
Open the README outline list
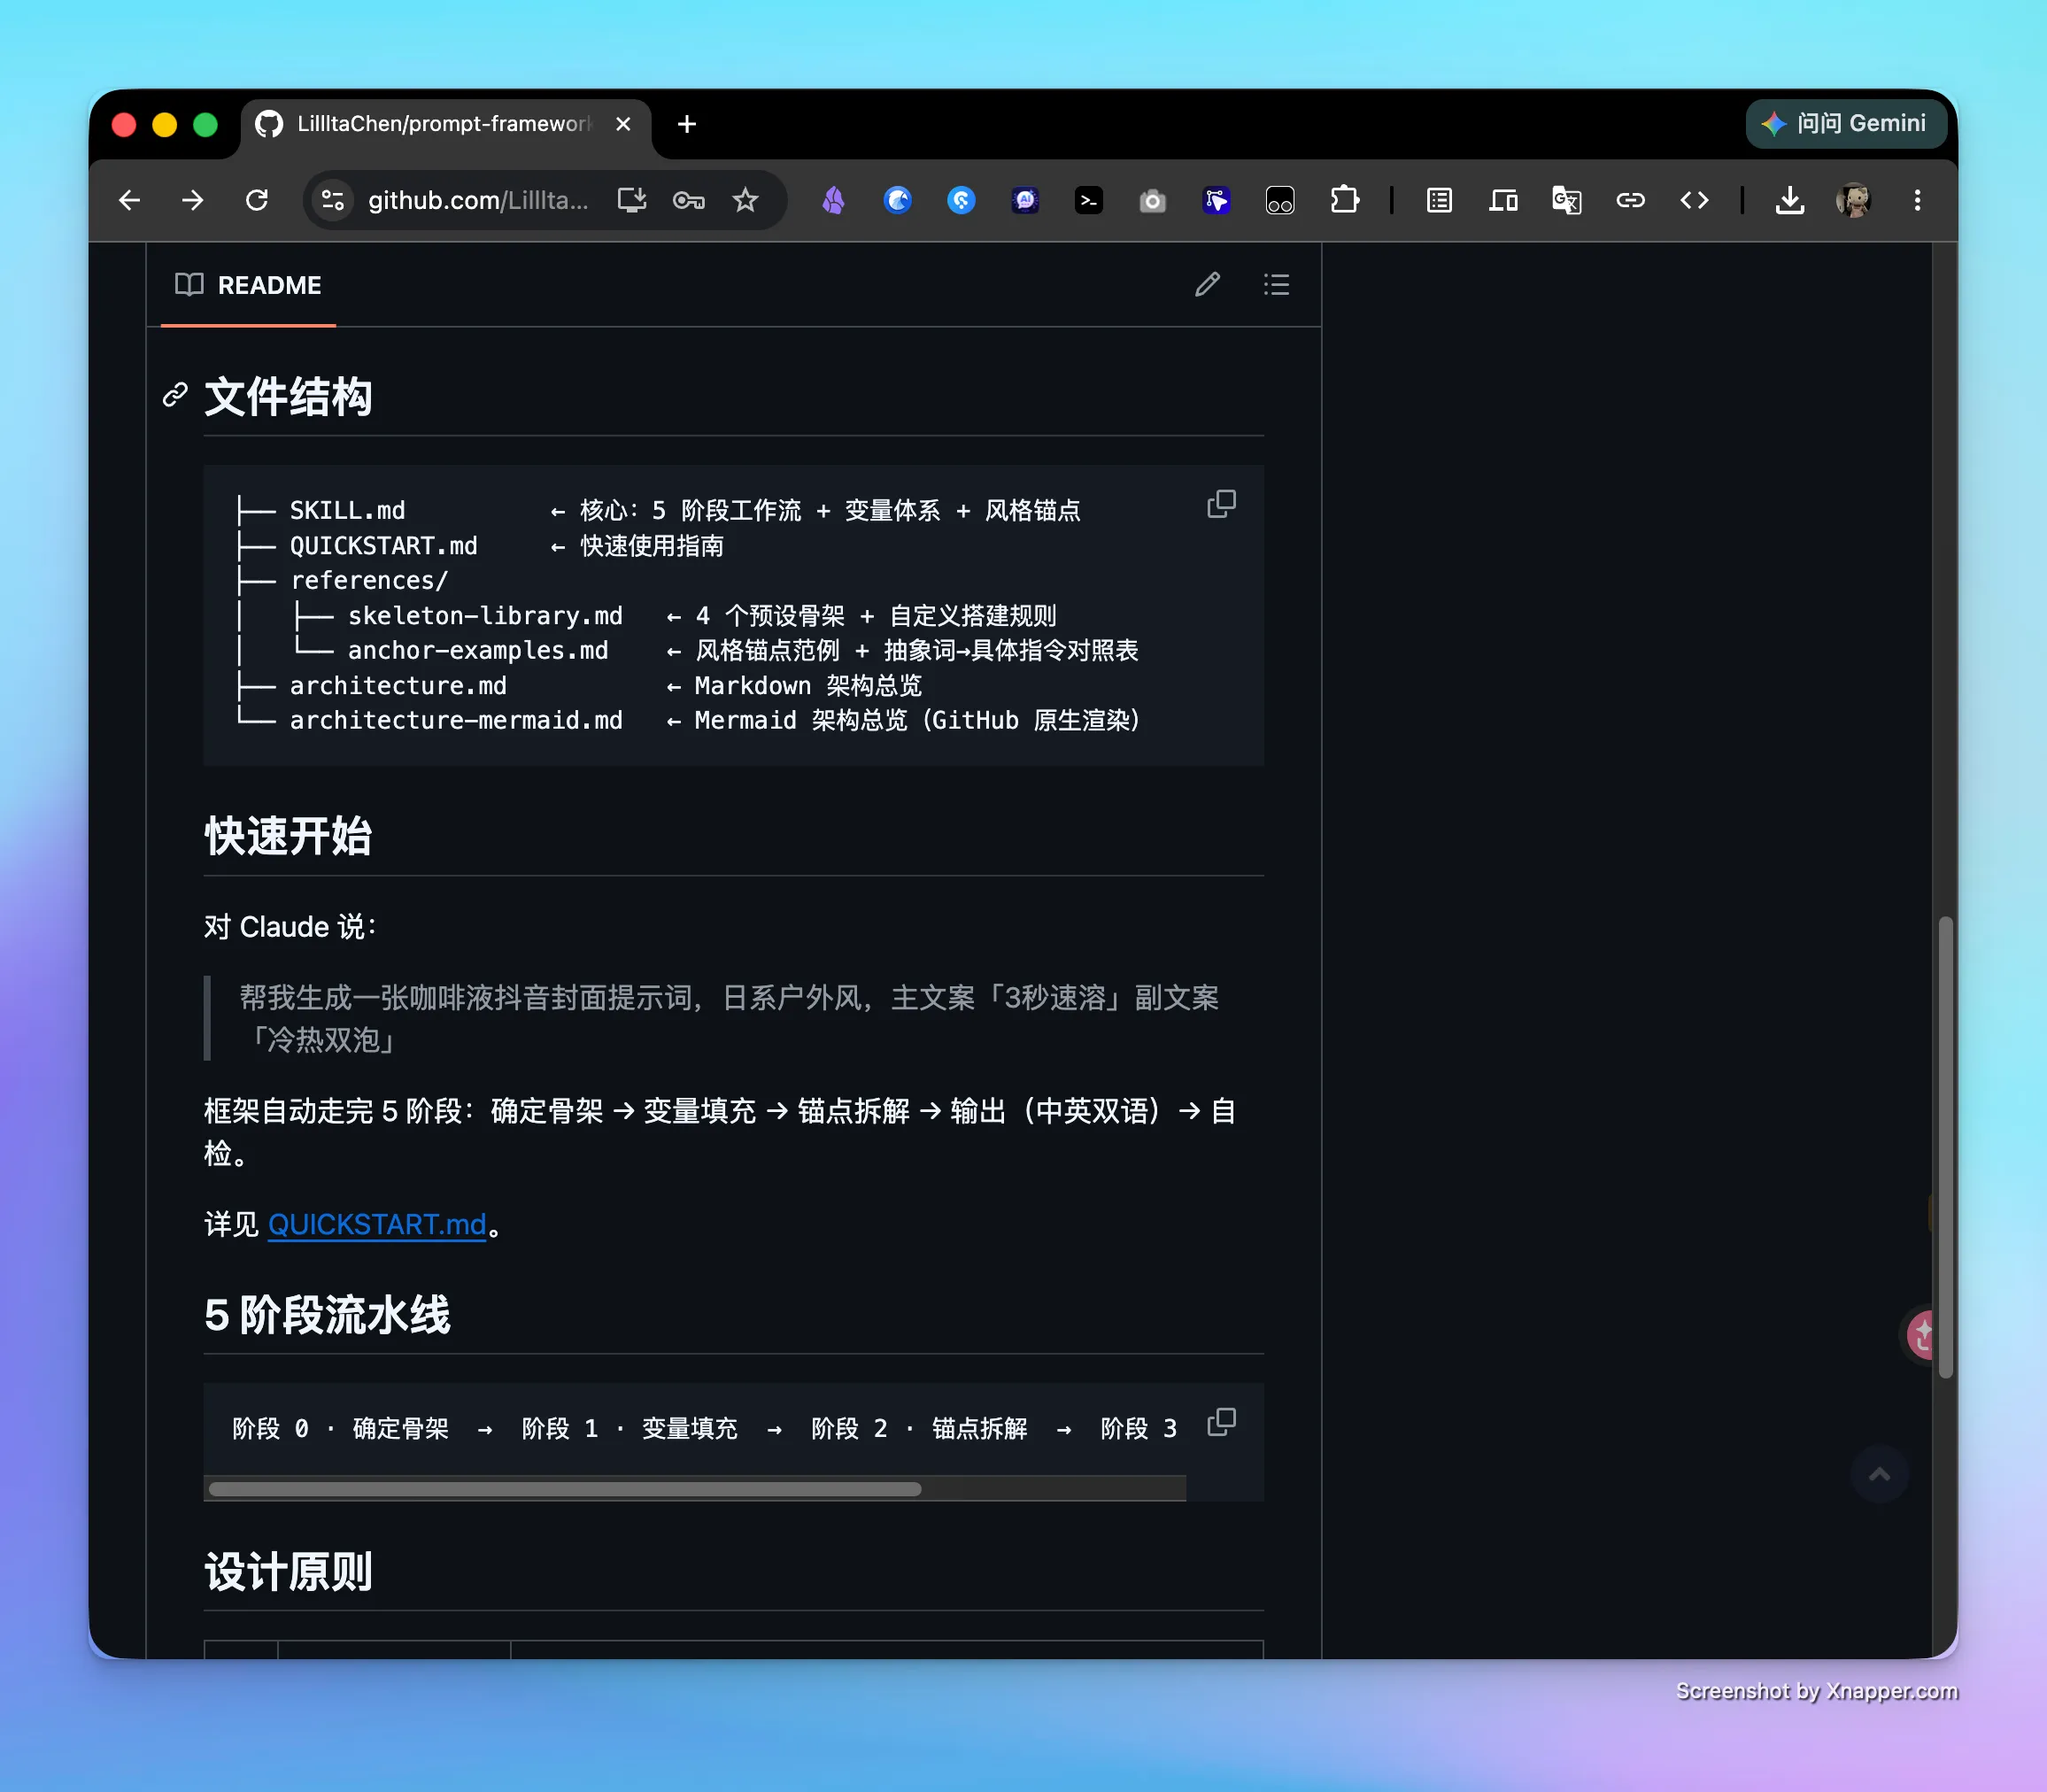coord(1276,285)
